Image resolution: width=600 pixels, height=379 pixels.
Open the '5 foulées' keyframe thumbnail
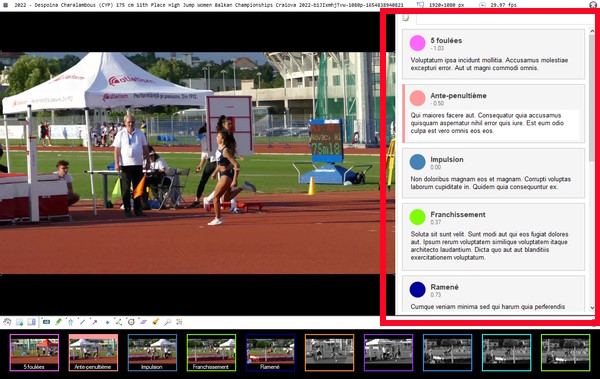point(34,353)
